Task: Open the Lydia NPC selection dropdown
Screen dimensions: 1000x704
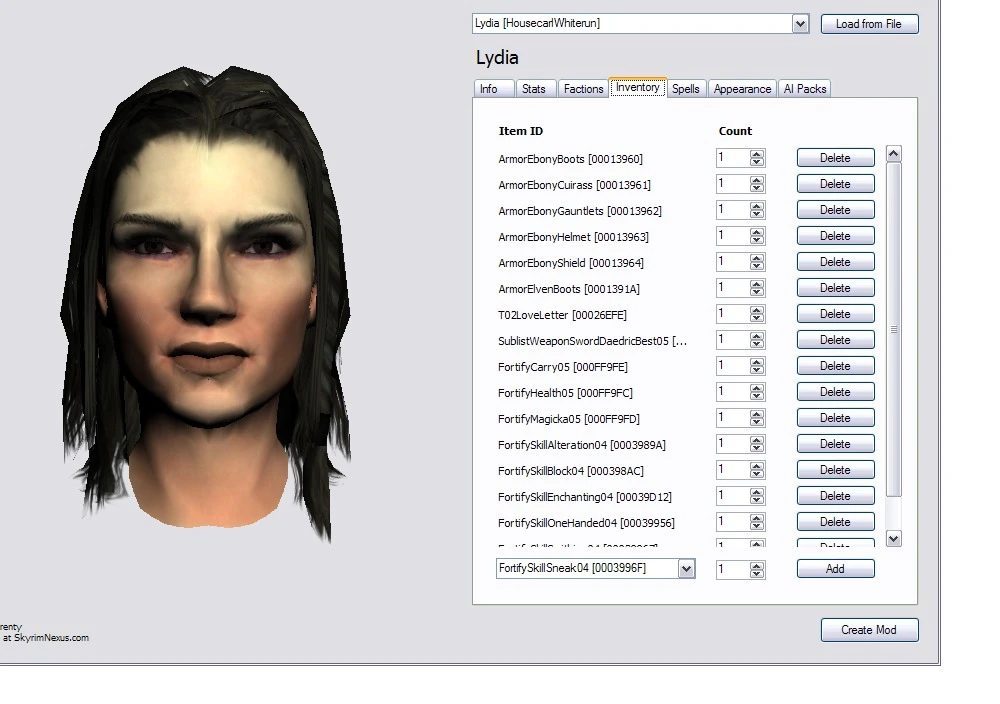Action: click(x=800, y=24)
